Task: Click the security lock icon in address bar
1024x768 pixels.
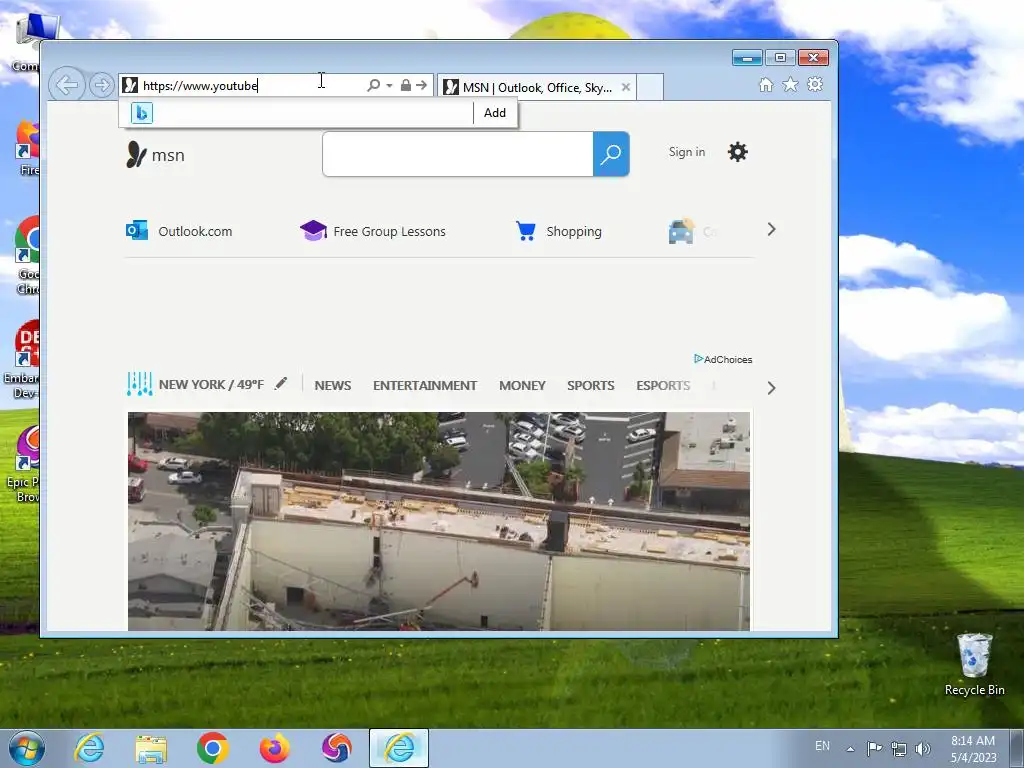Action: coord(406,85)
